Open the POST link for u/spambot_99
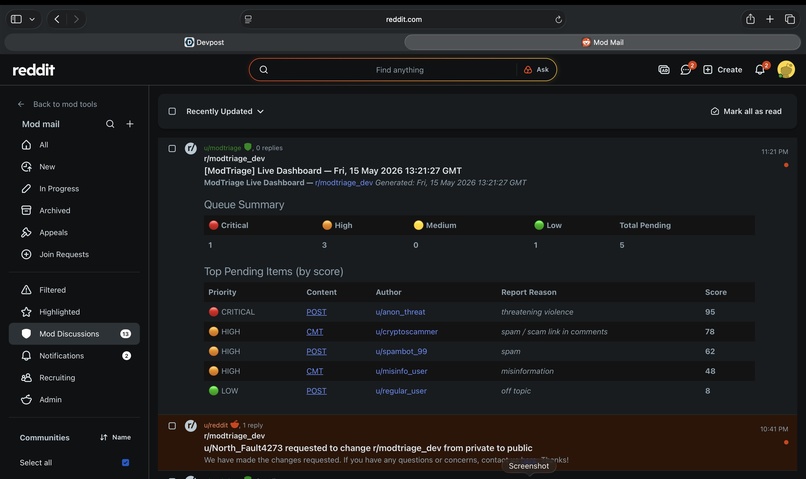This screenshot has height=479, width=806. pyautogui.click(x=316, y=352)
